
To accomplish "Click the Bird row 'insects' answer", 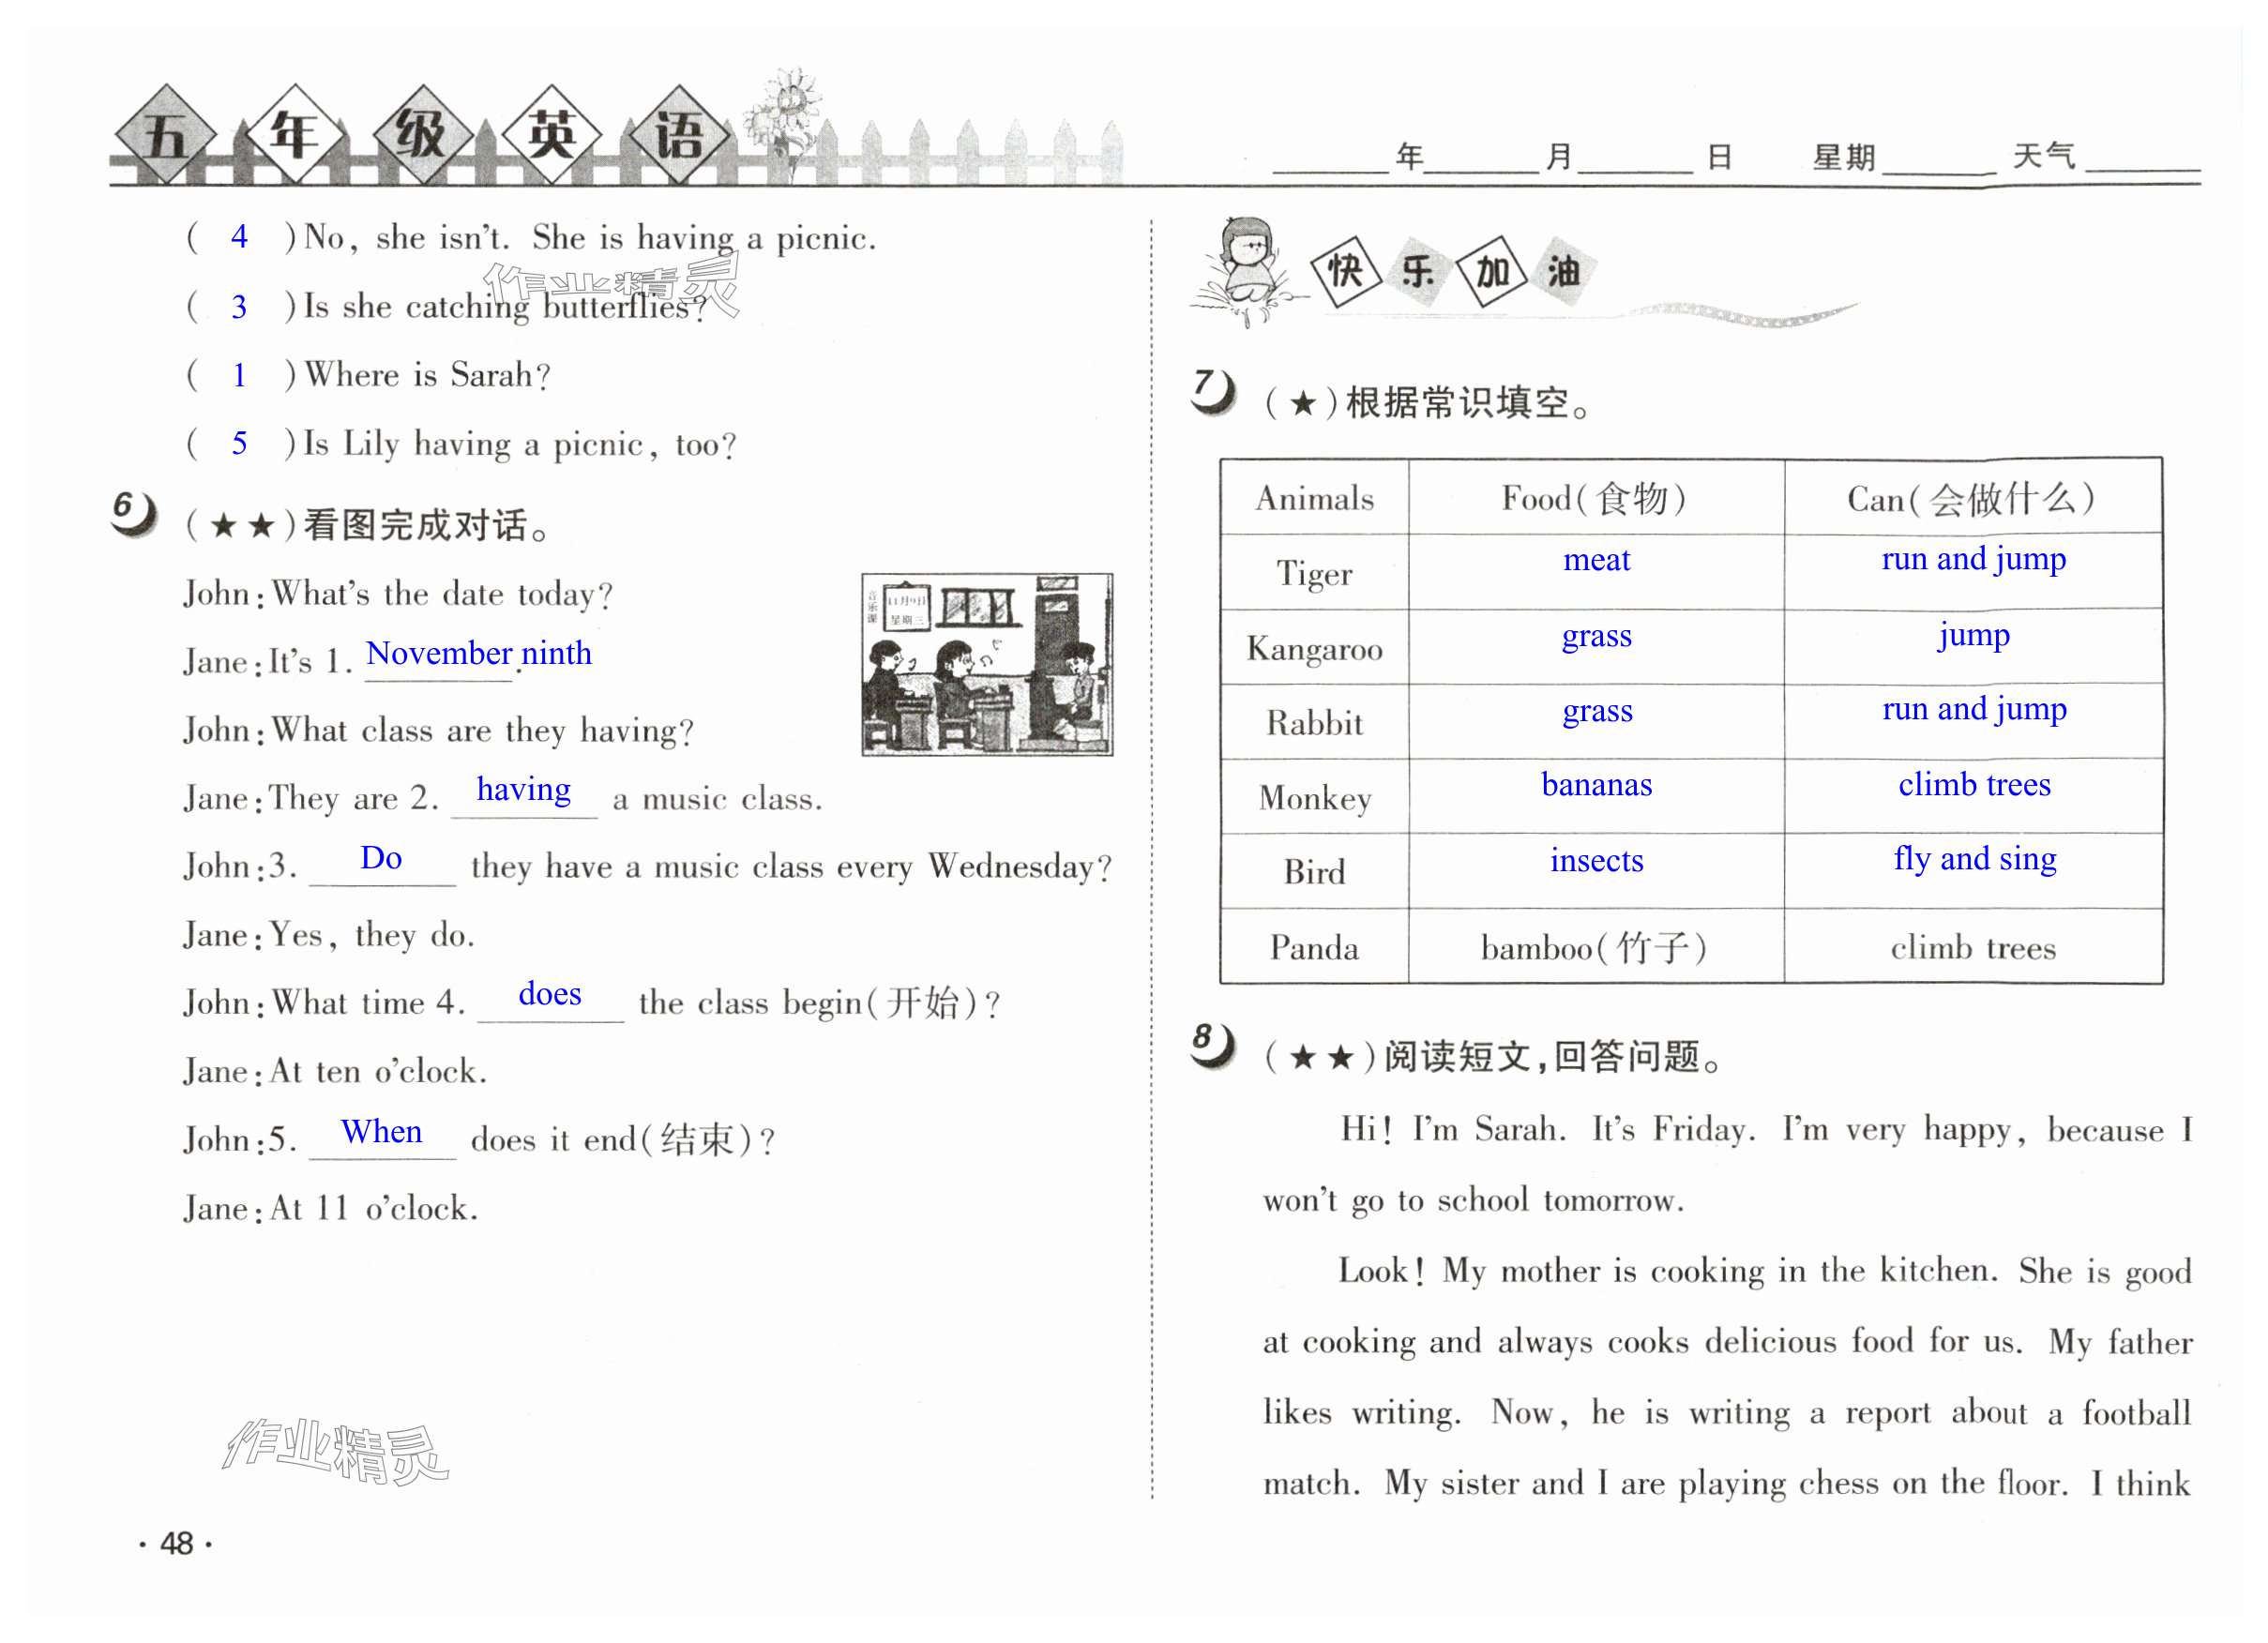I will [1596, 861].
